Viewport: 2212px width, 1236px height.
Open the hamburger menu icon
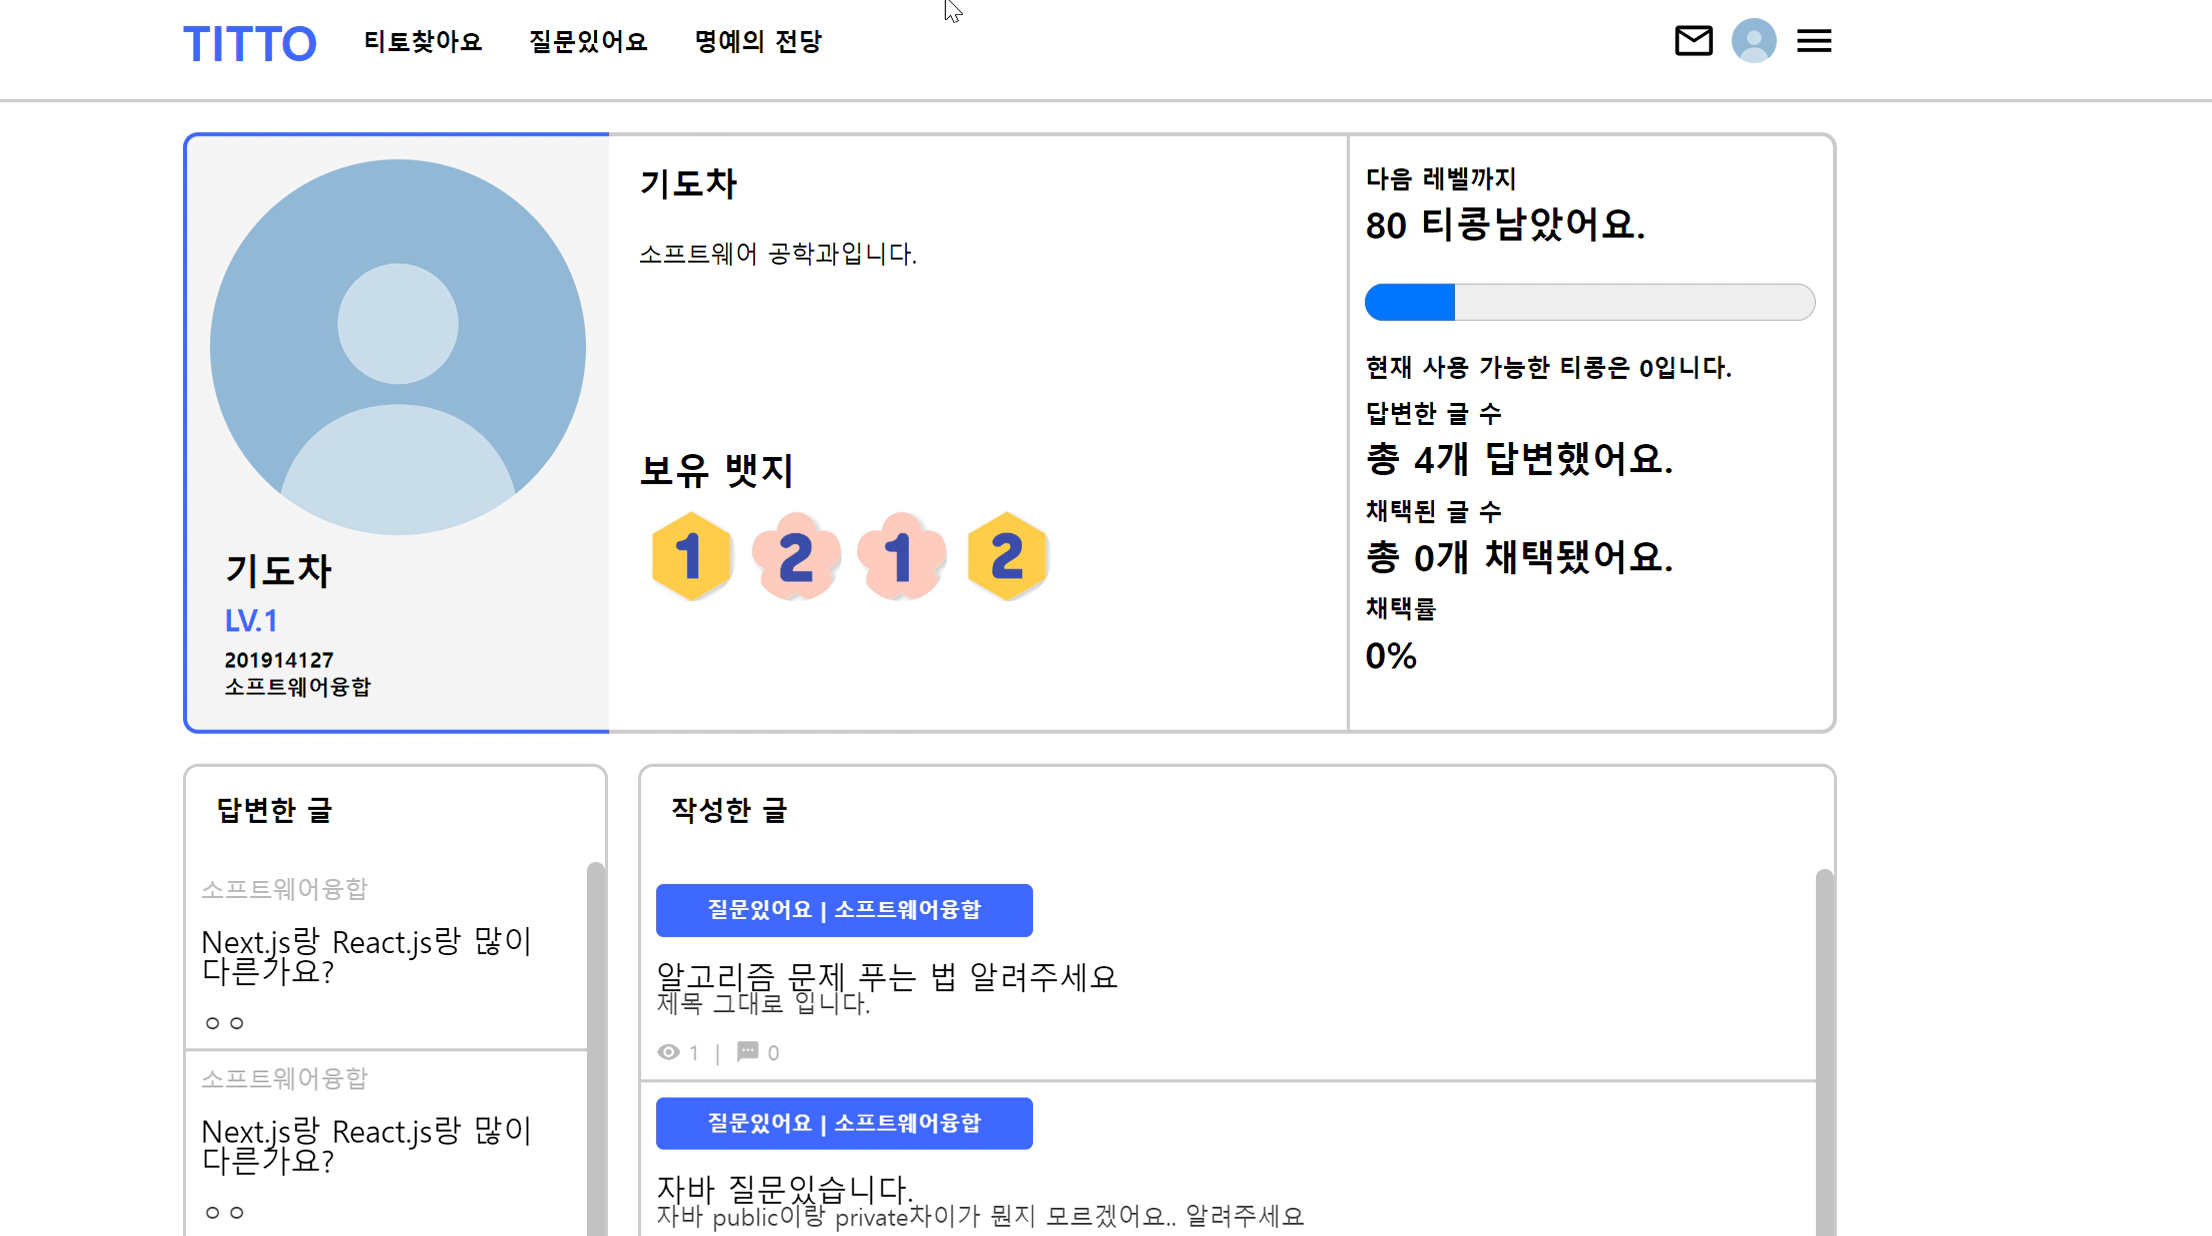(1813, 41)
